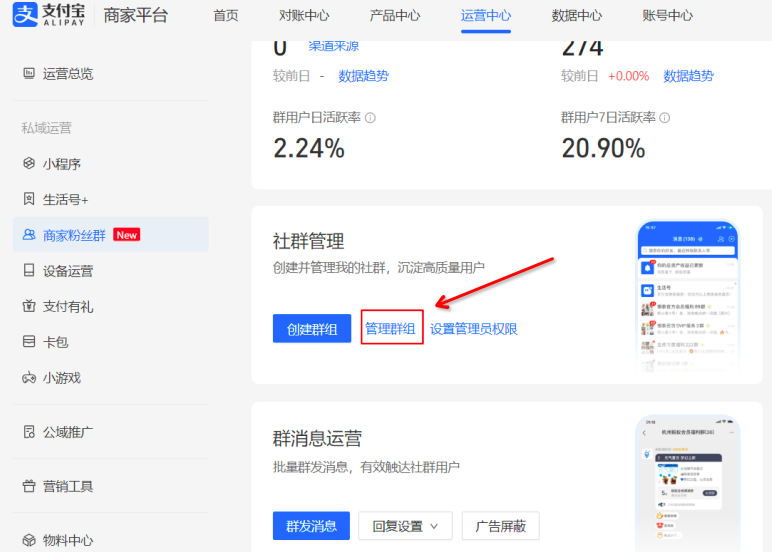Switch to 数据中心 top tab
Image resolution: width=772 pixels, height=552 pixels.
click(577, 16)
